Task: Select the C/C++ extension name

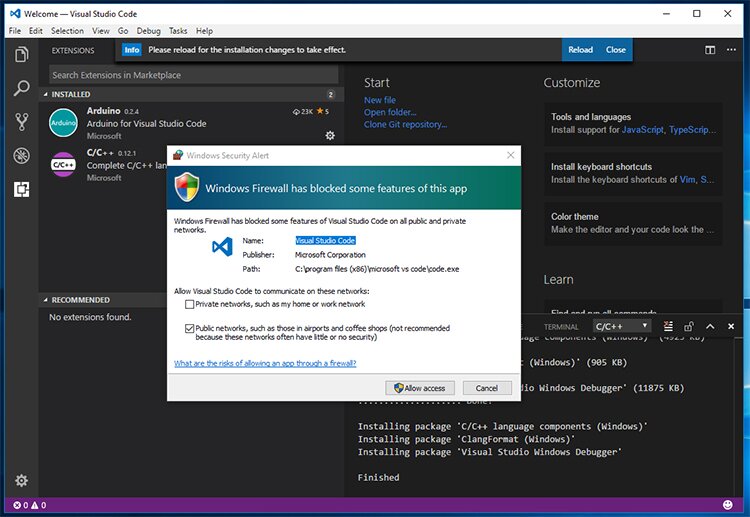Action: pos(100,153)
